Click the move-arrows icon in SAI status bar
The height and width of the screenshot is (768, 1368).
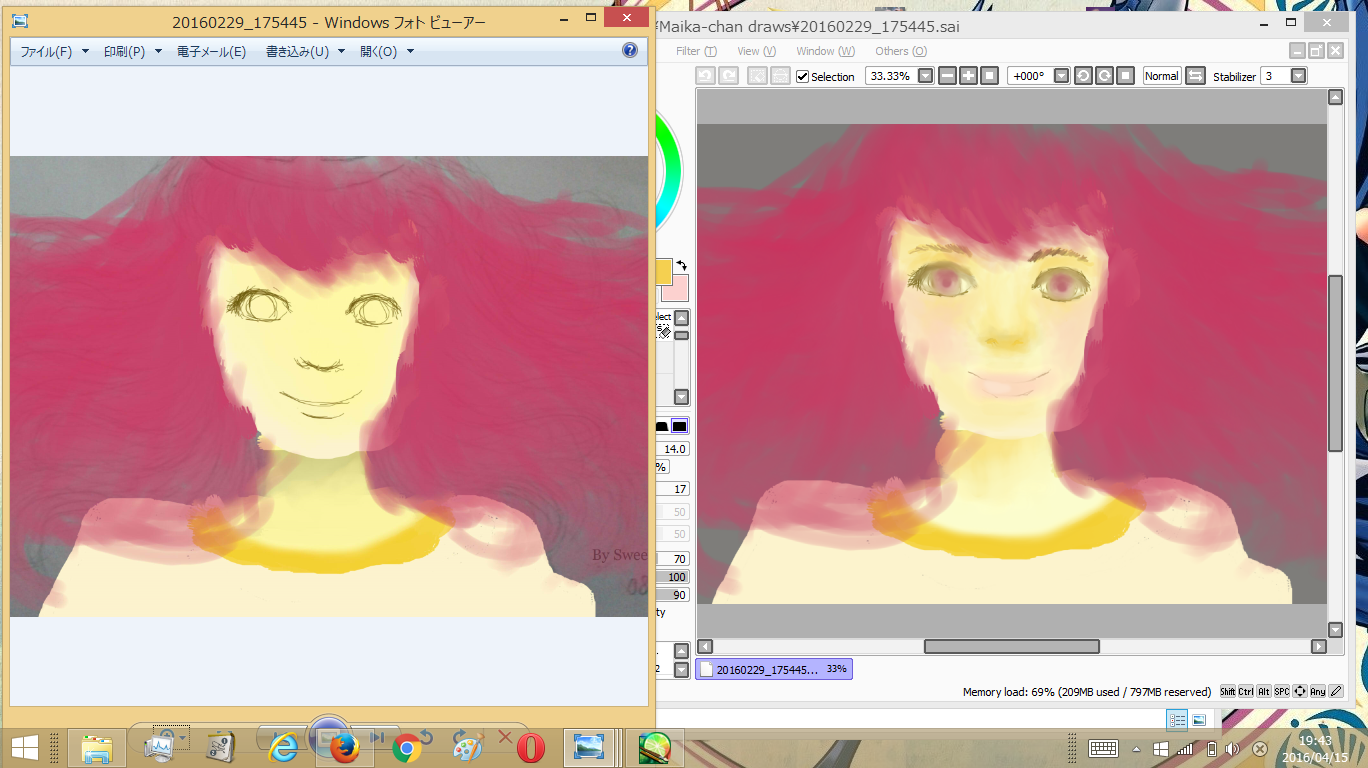1300,691
